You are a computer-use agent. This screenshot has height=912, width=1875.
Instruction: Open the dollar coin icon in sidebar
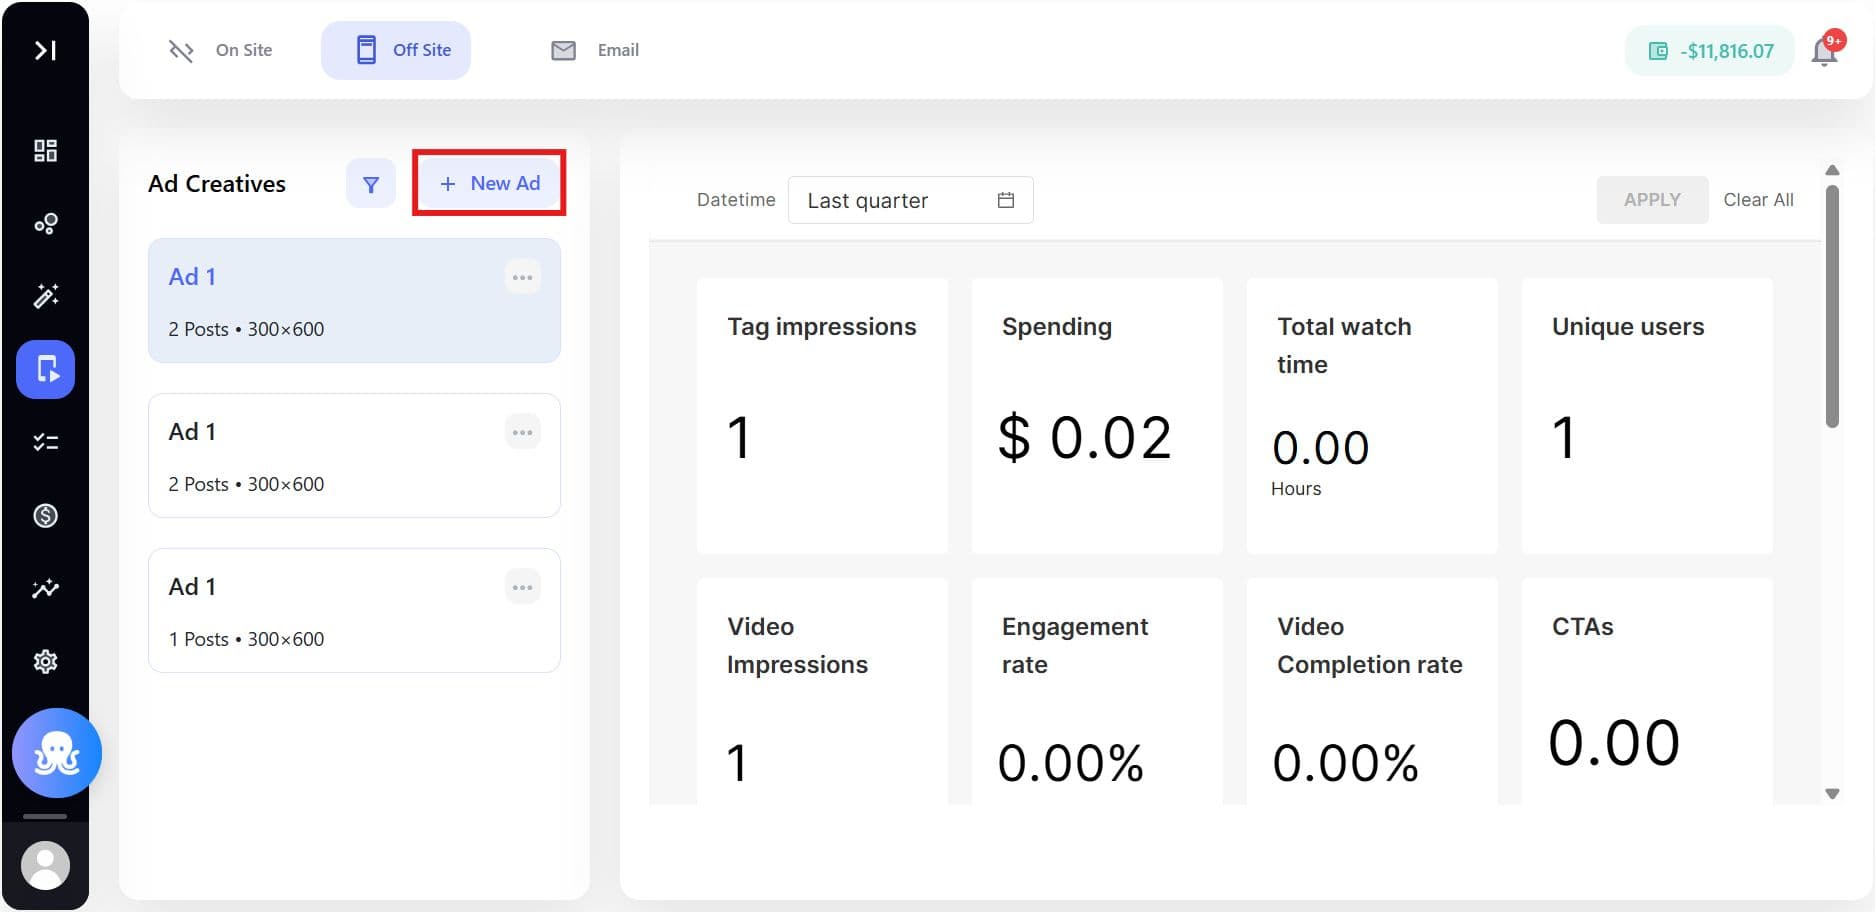coord(45,515)
